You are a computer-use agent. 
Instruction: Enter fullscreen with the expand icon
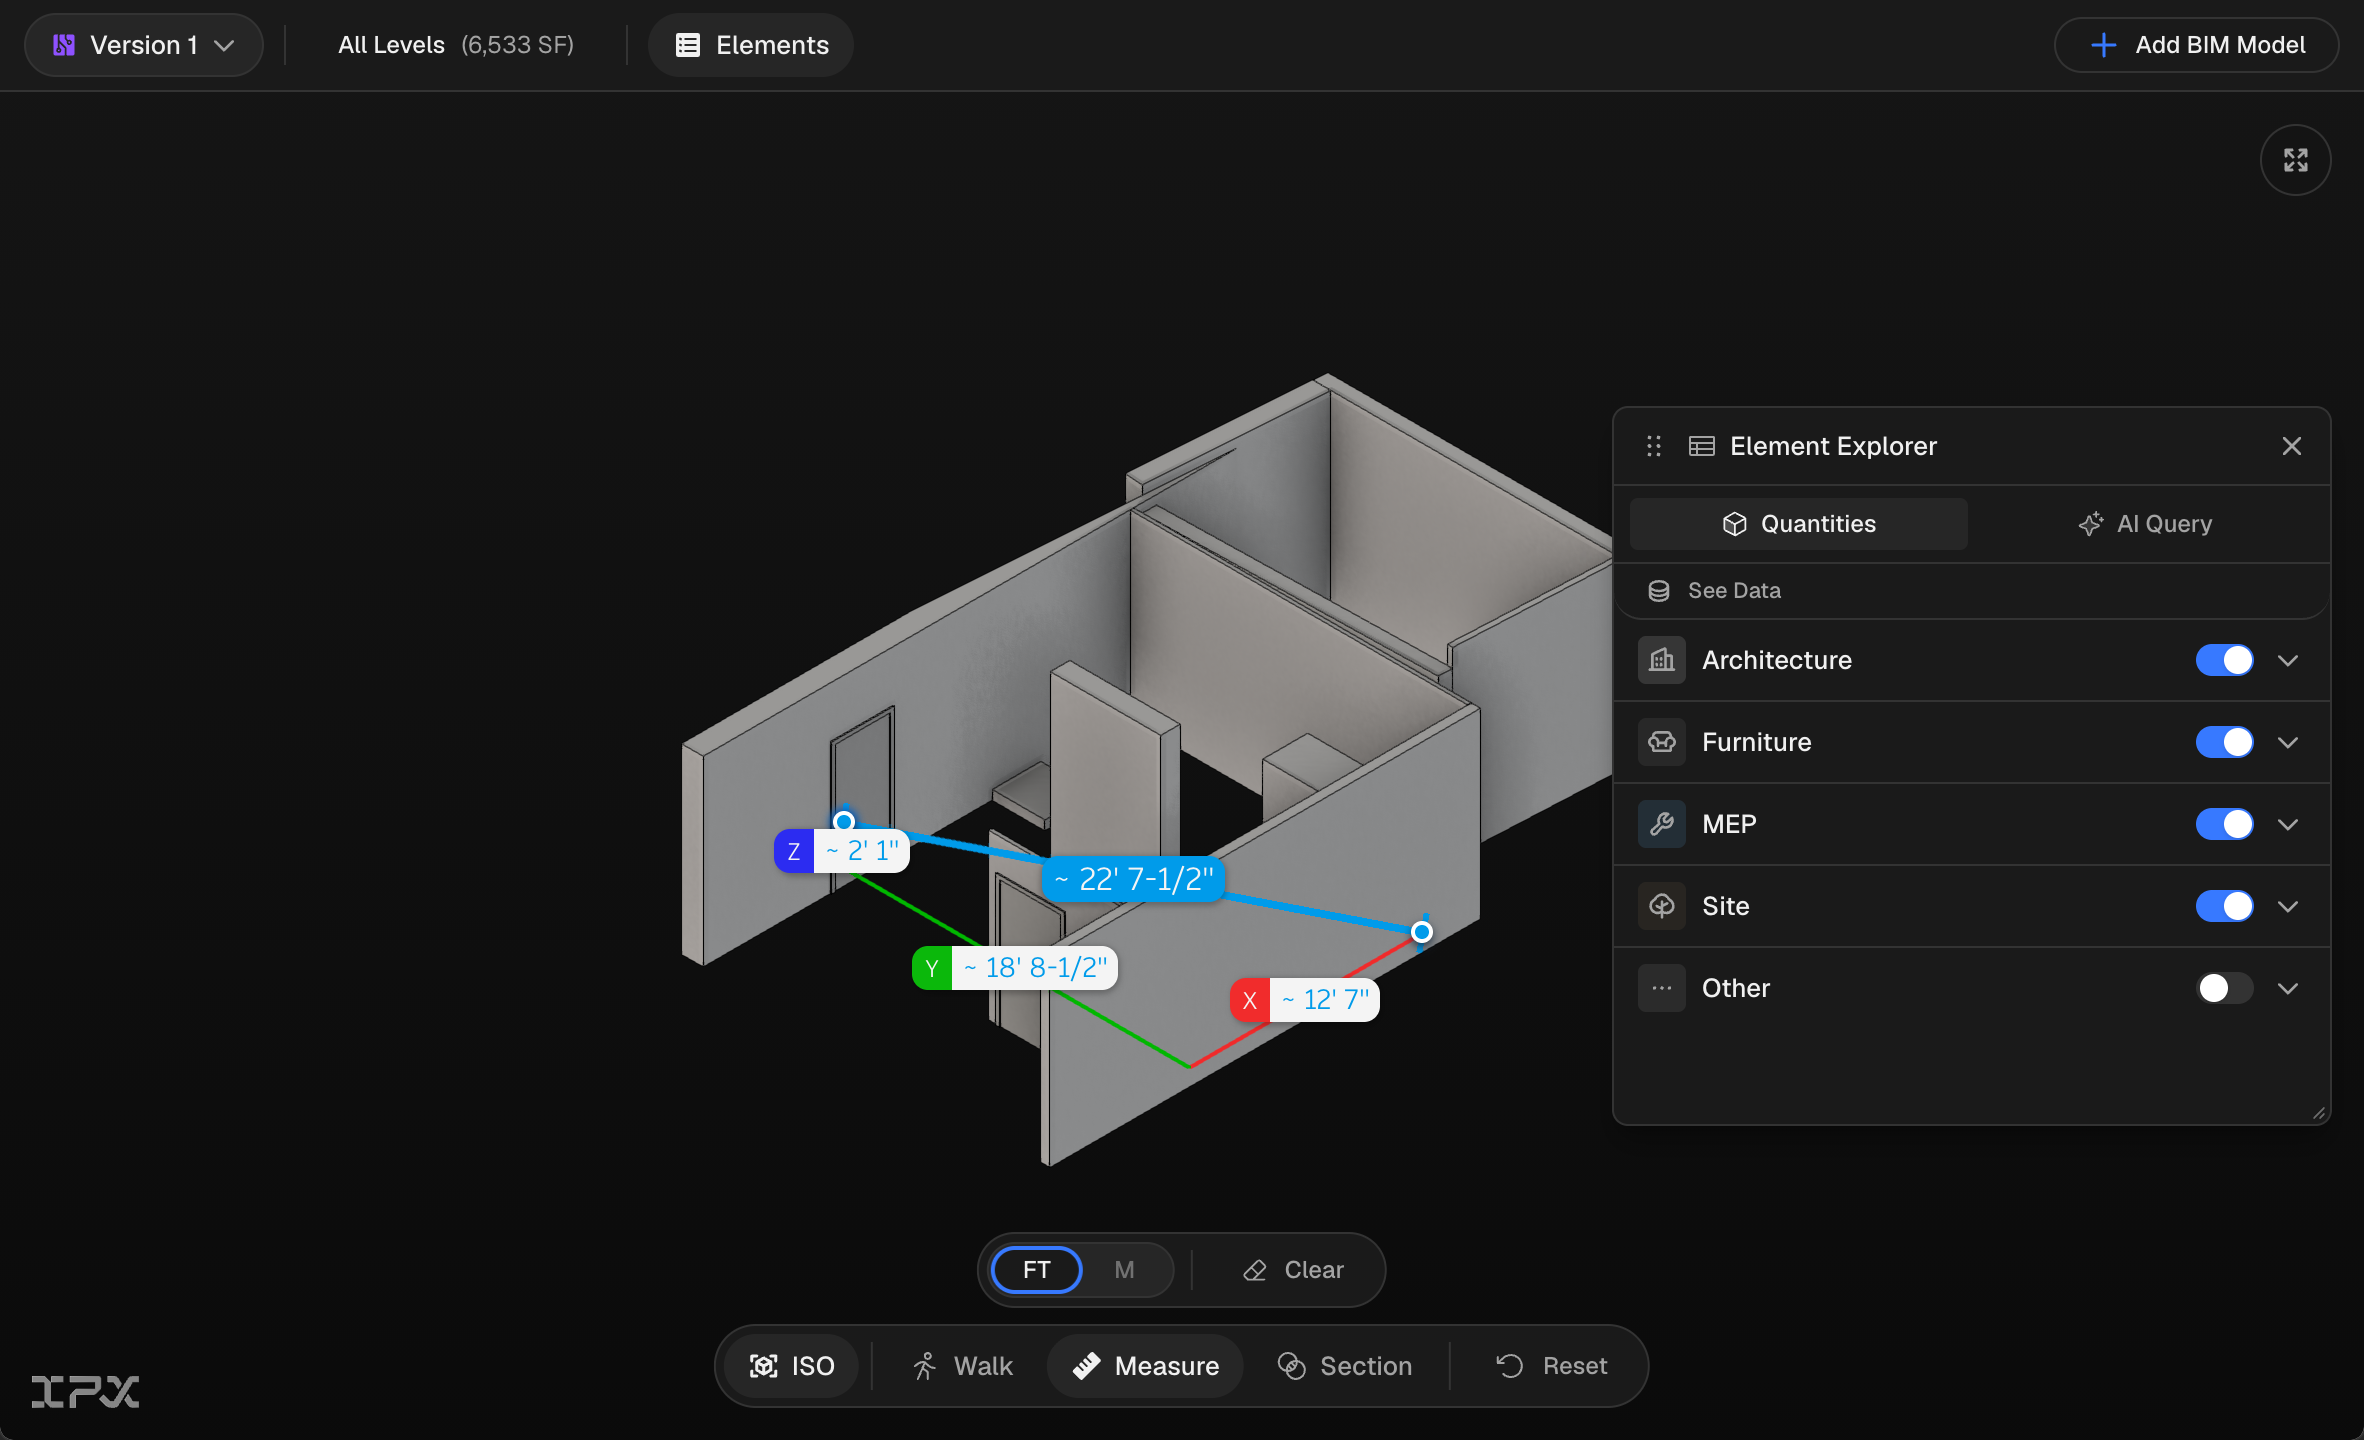(x=2295, y=160)
